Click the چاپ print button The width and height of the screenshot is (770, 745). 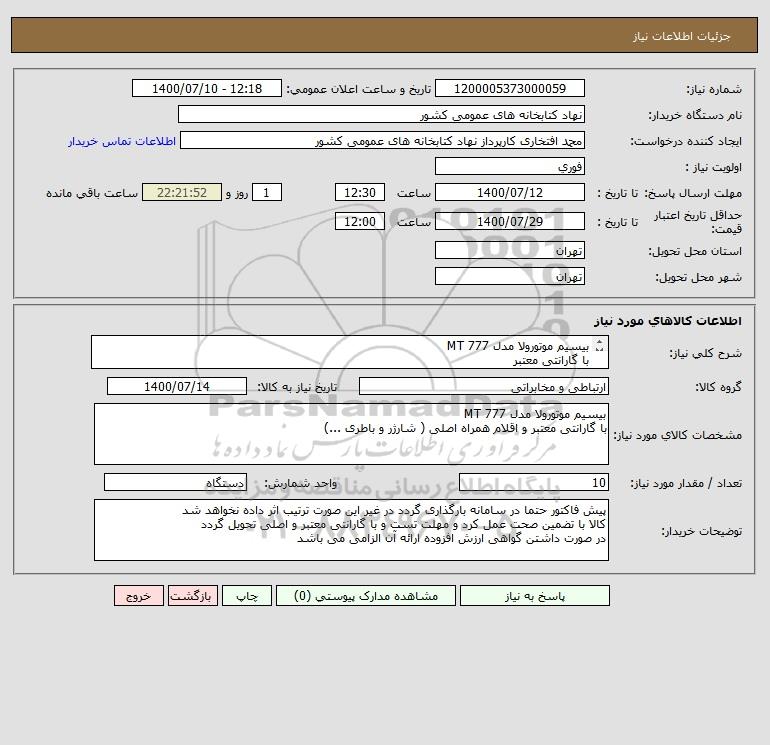(247, 596)
